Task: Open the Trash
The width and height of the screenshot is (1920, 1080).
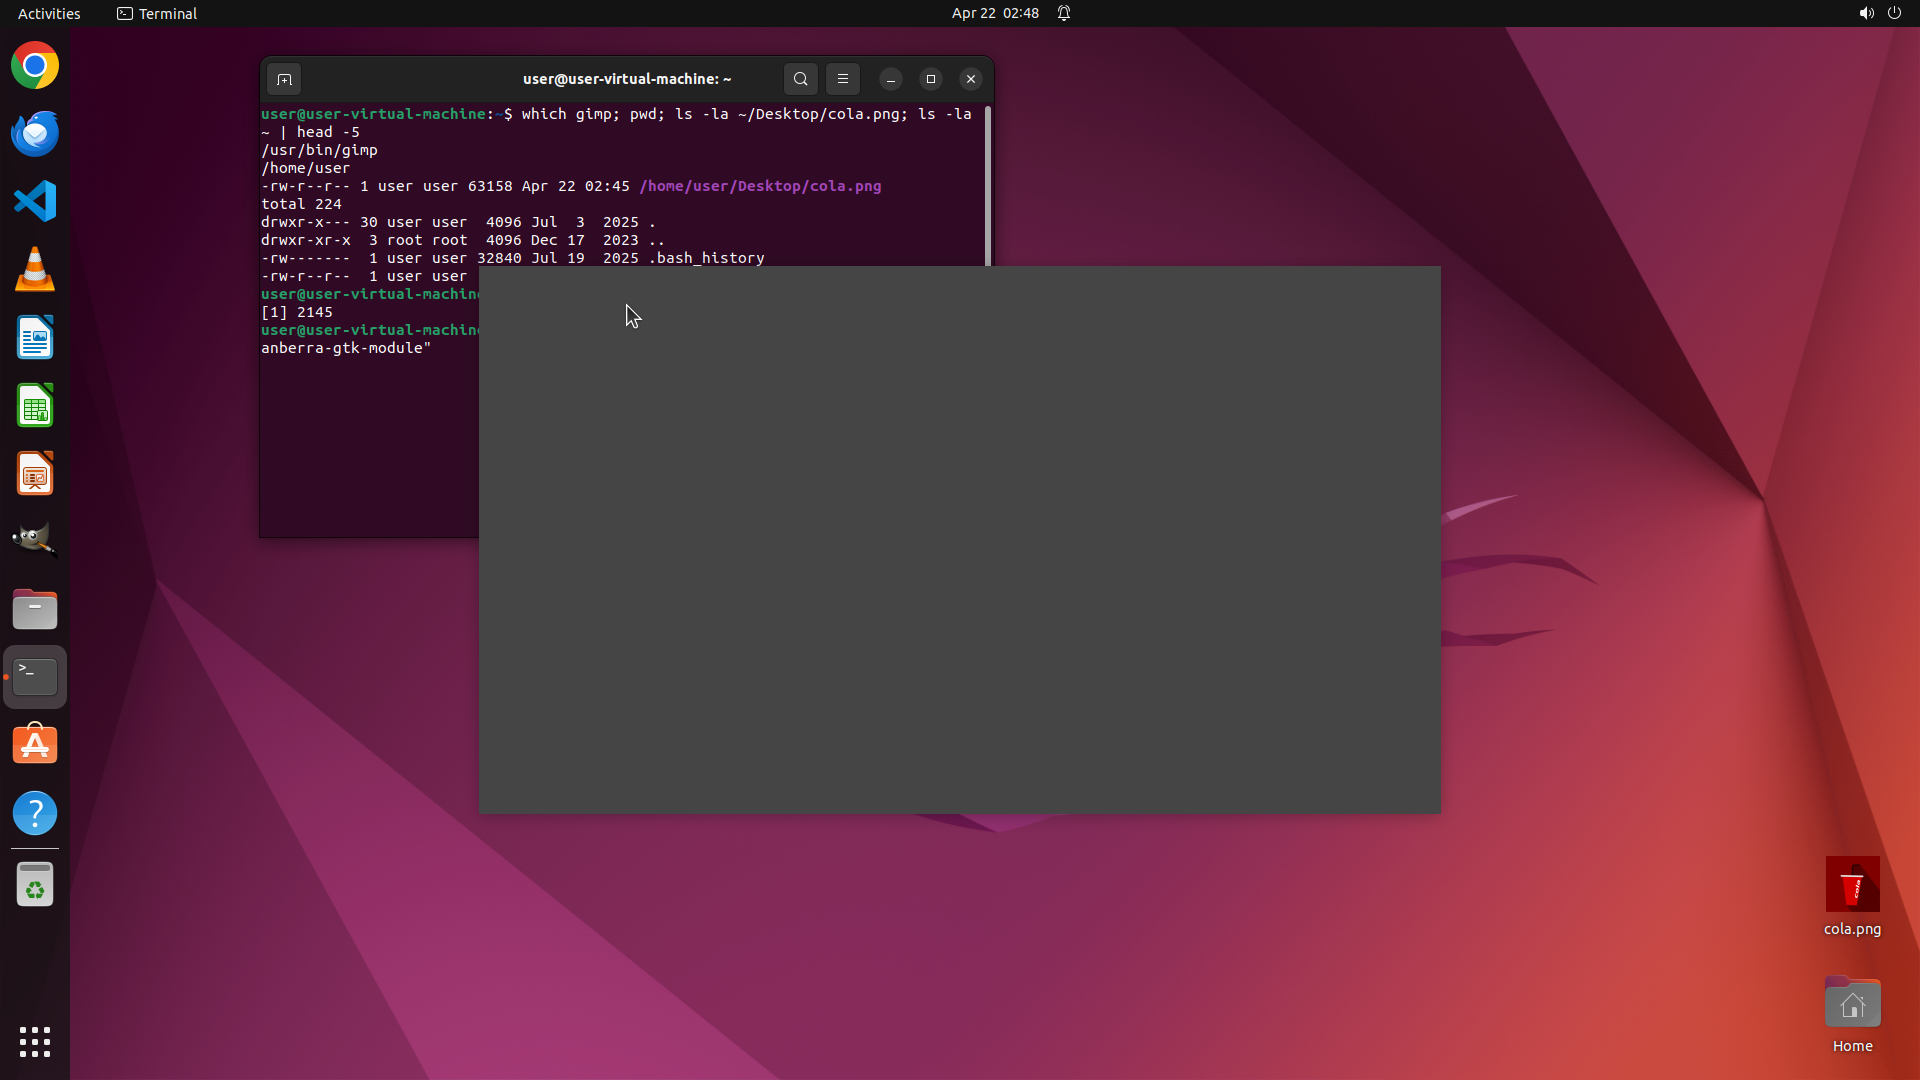Action: [35, 885]
